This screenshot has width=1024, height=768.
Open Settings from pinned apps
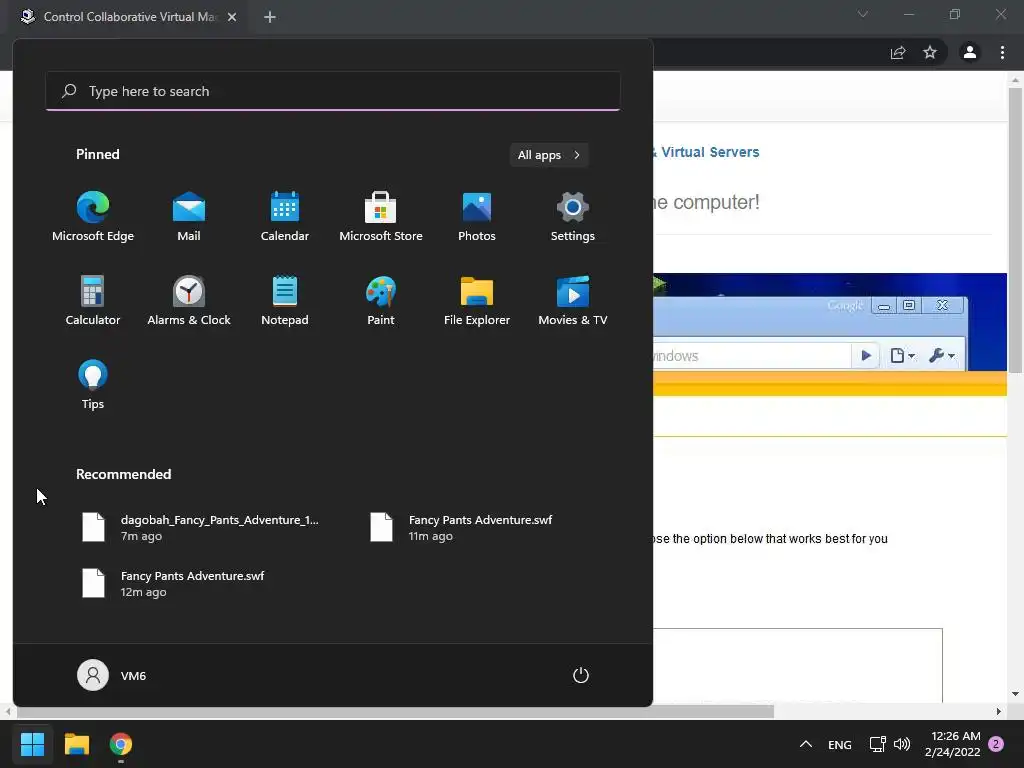(573, 217)
